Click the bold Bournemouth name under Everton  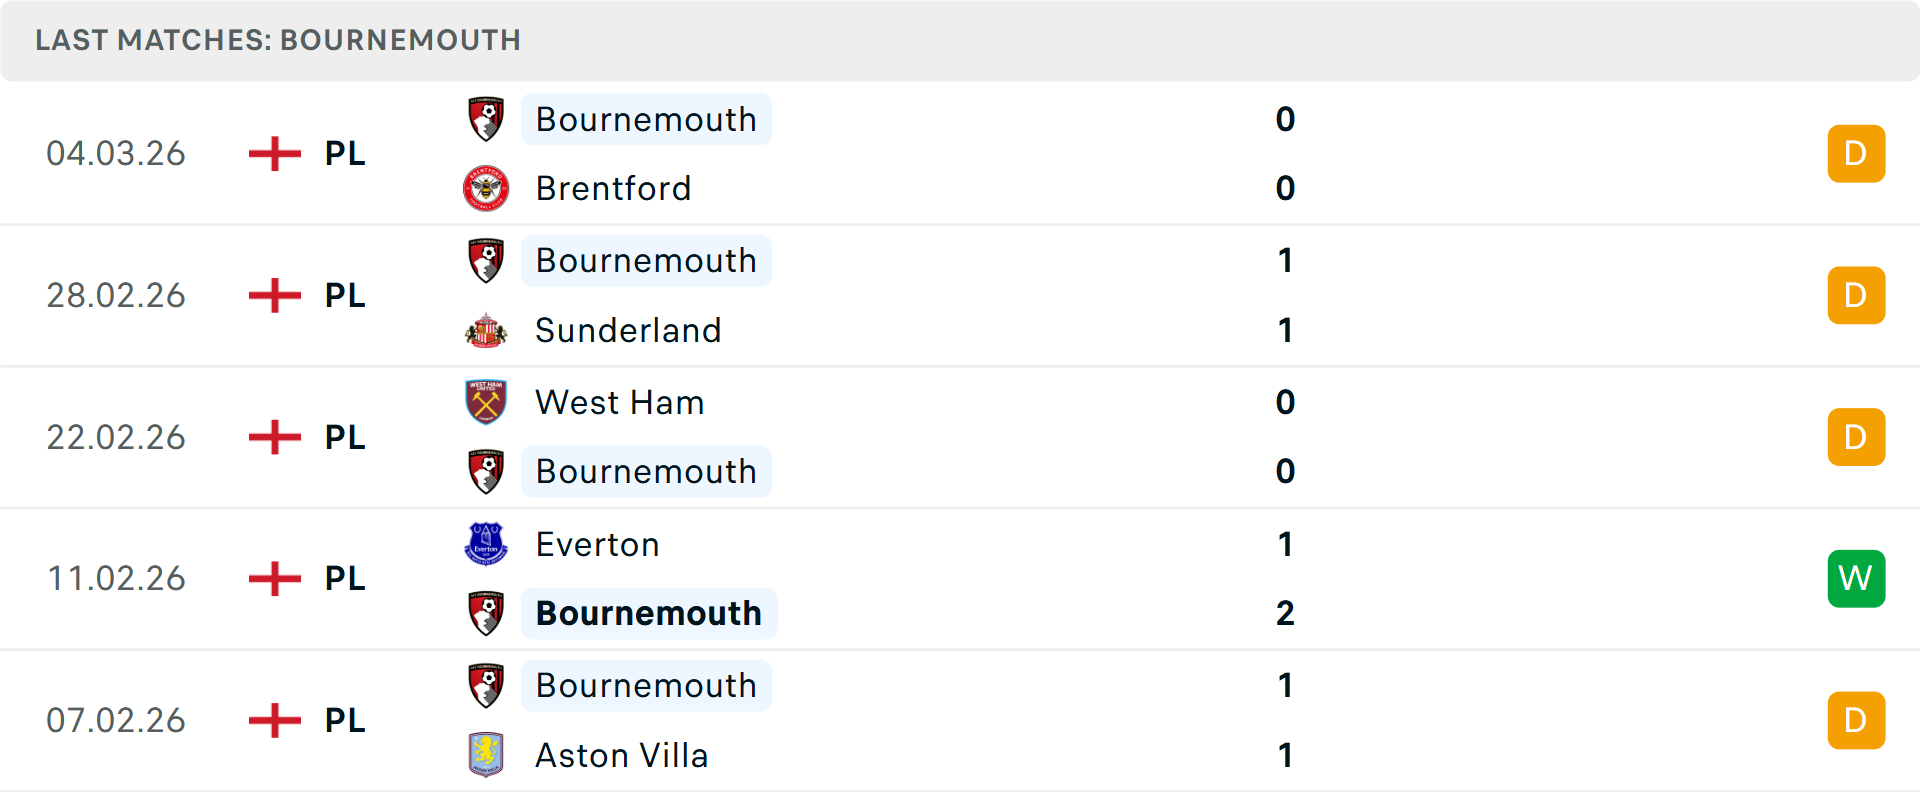(649, 613)
